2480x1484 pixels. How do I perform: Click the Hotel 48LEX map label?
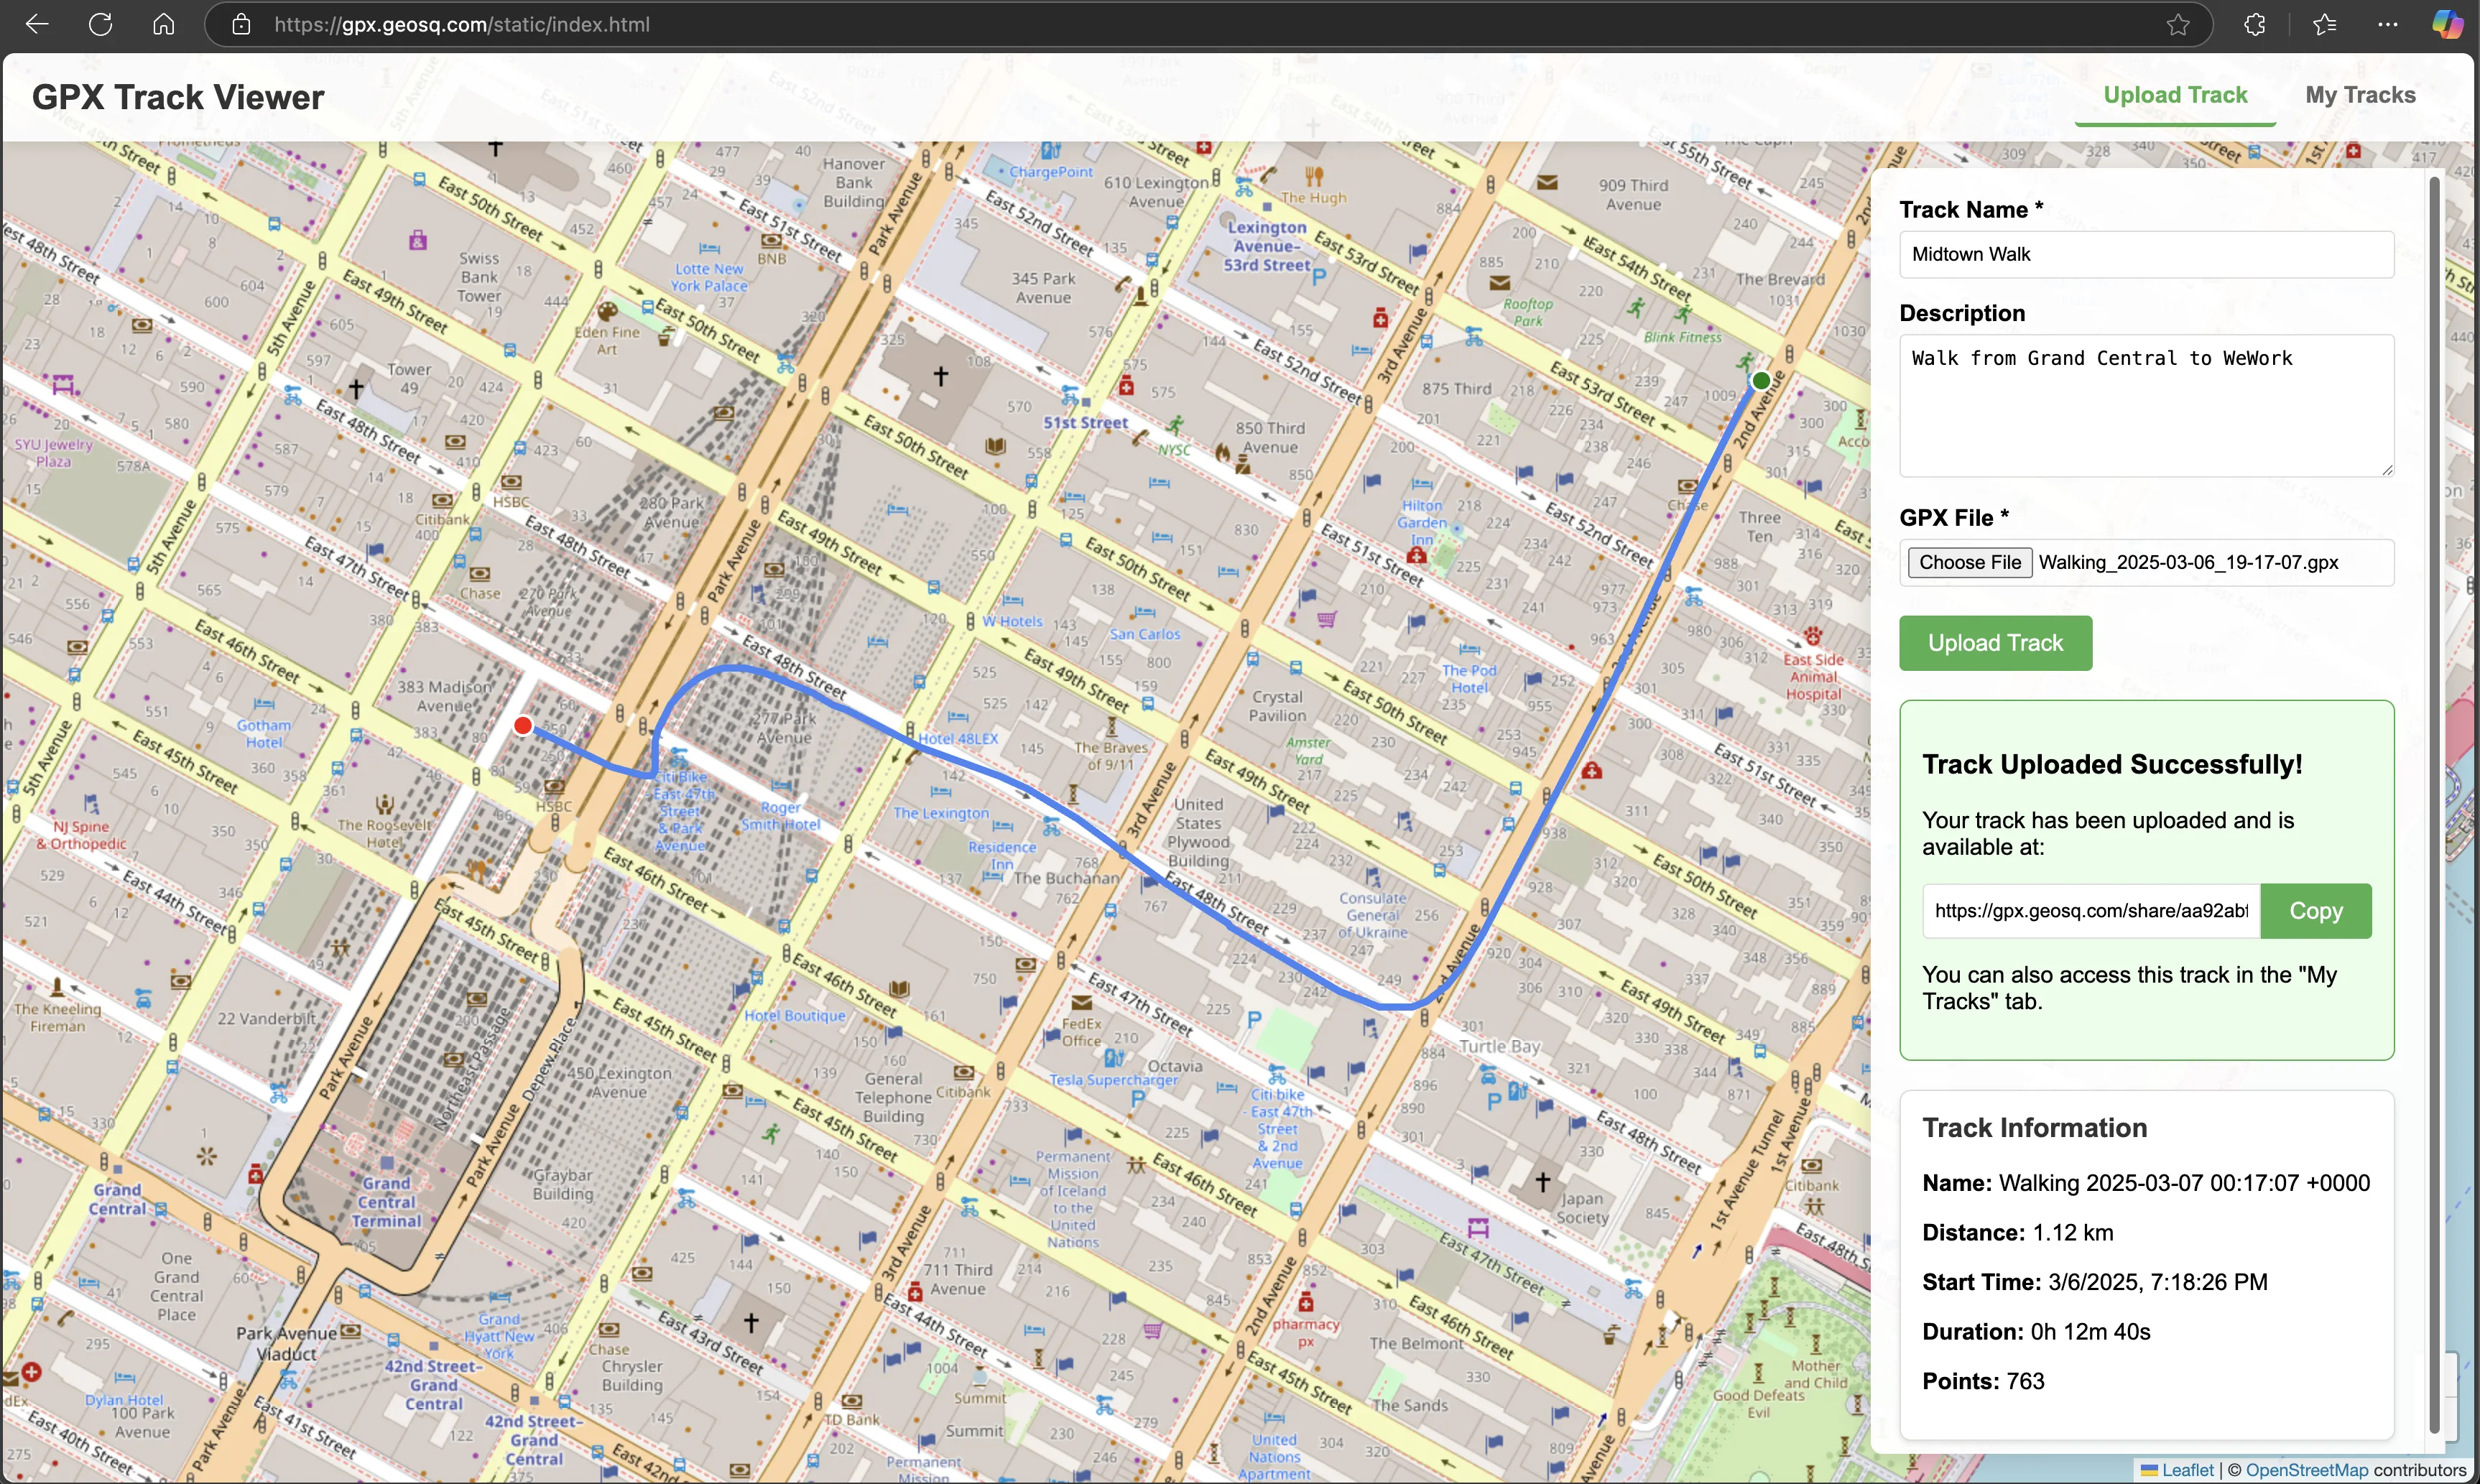[x=957, y=738]
